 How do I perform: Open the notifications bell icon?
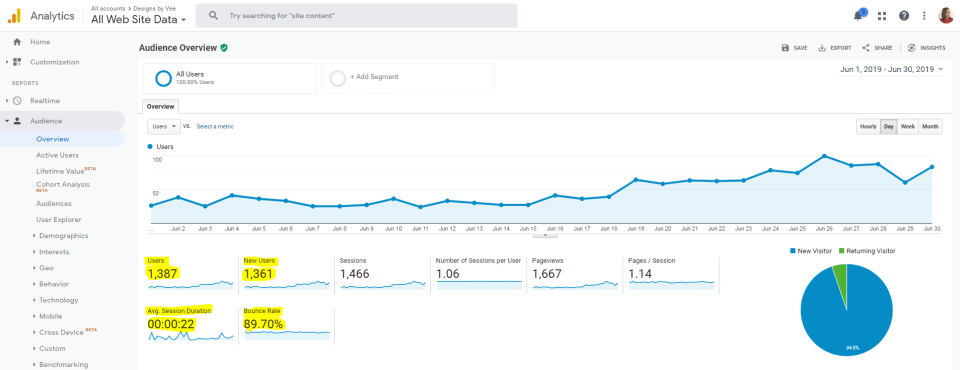tap(858, 15)
